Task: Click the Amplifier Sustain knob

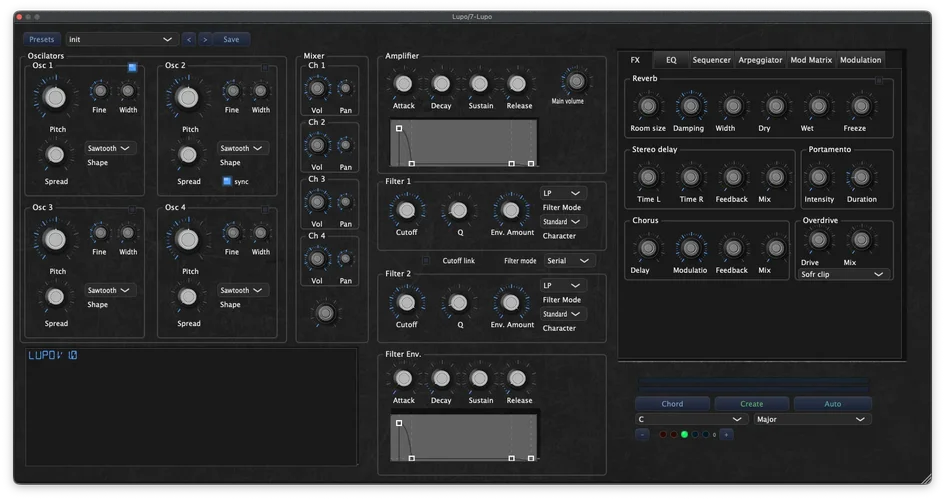Action: 479,84
